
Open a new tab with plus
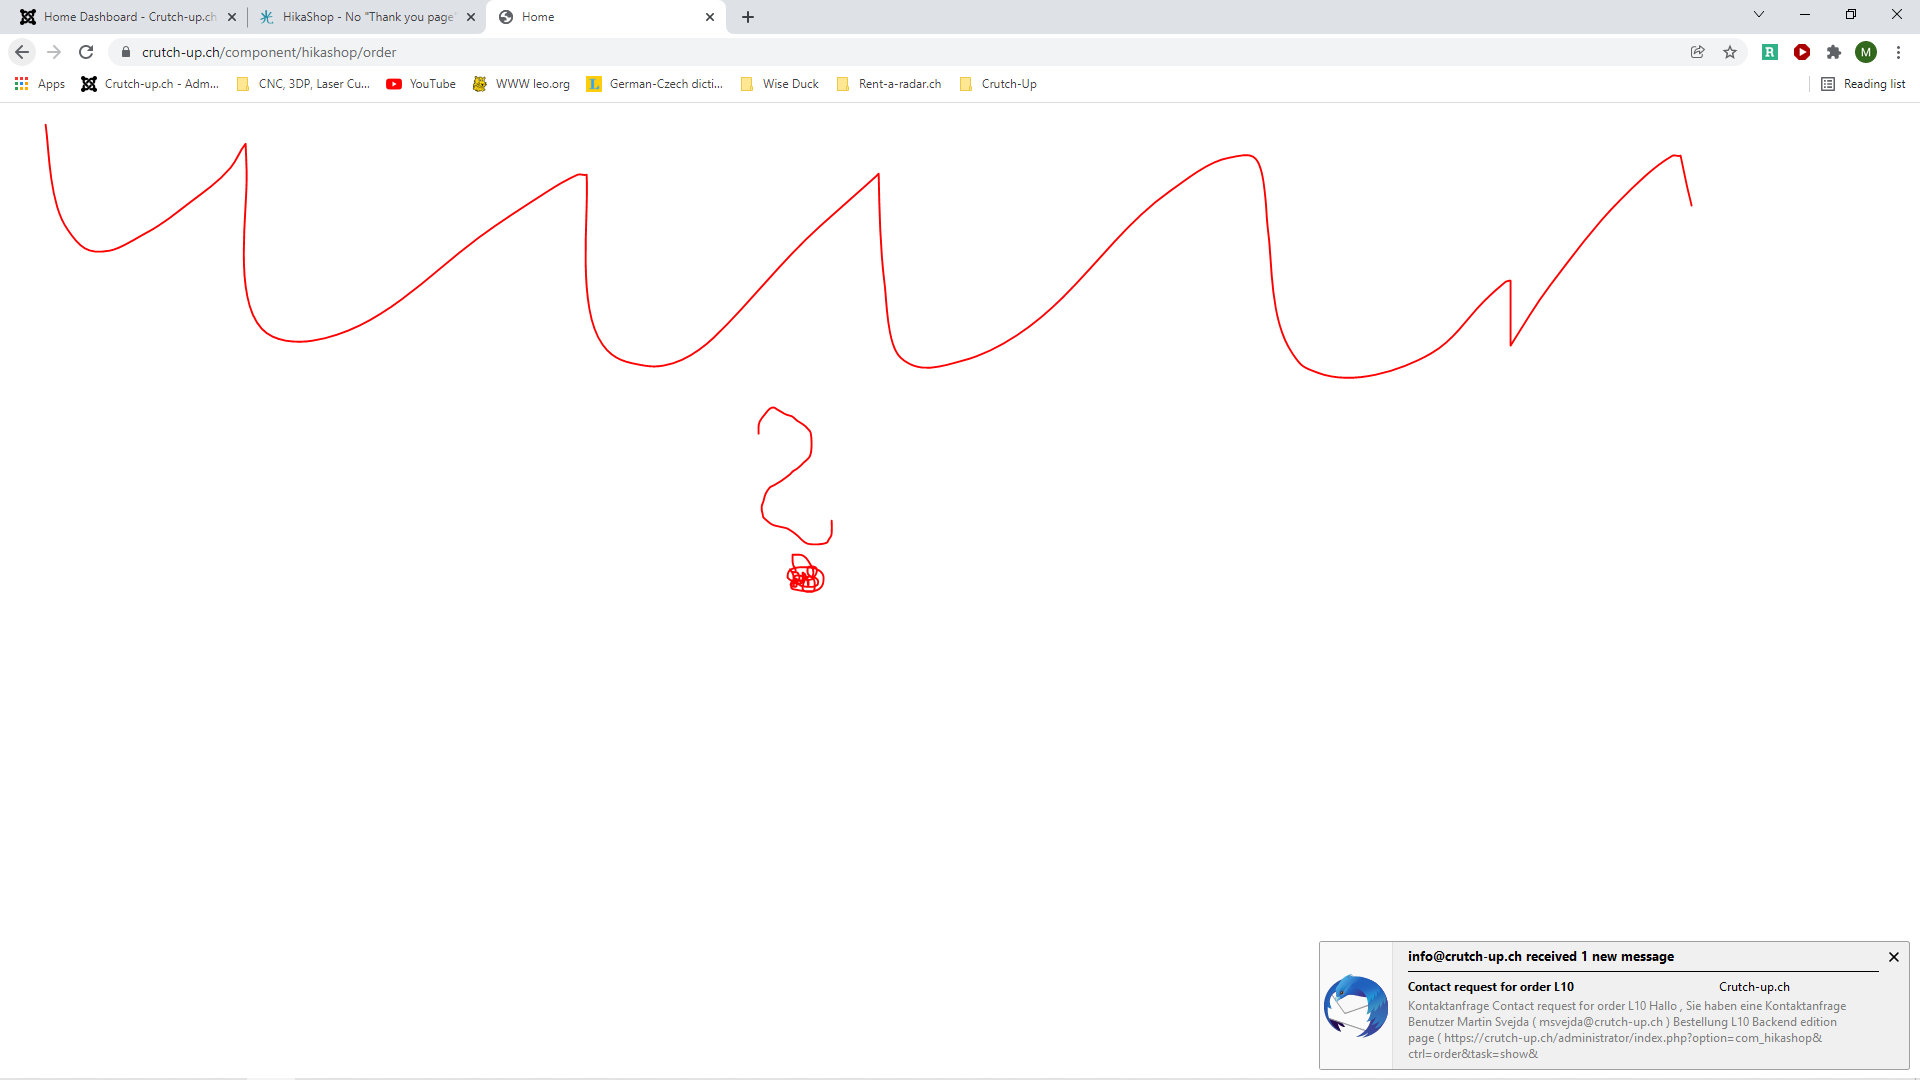[748, 17]
